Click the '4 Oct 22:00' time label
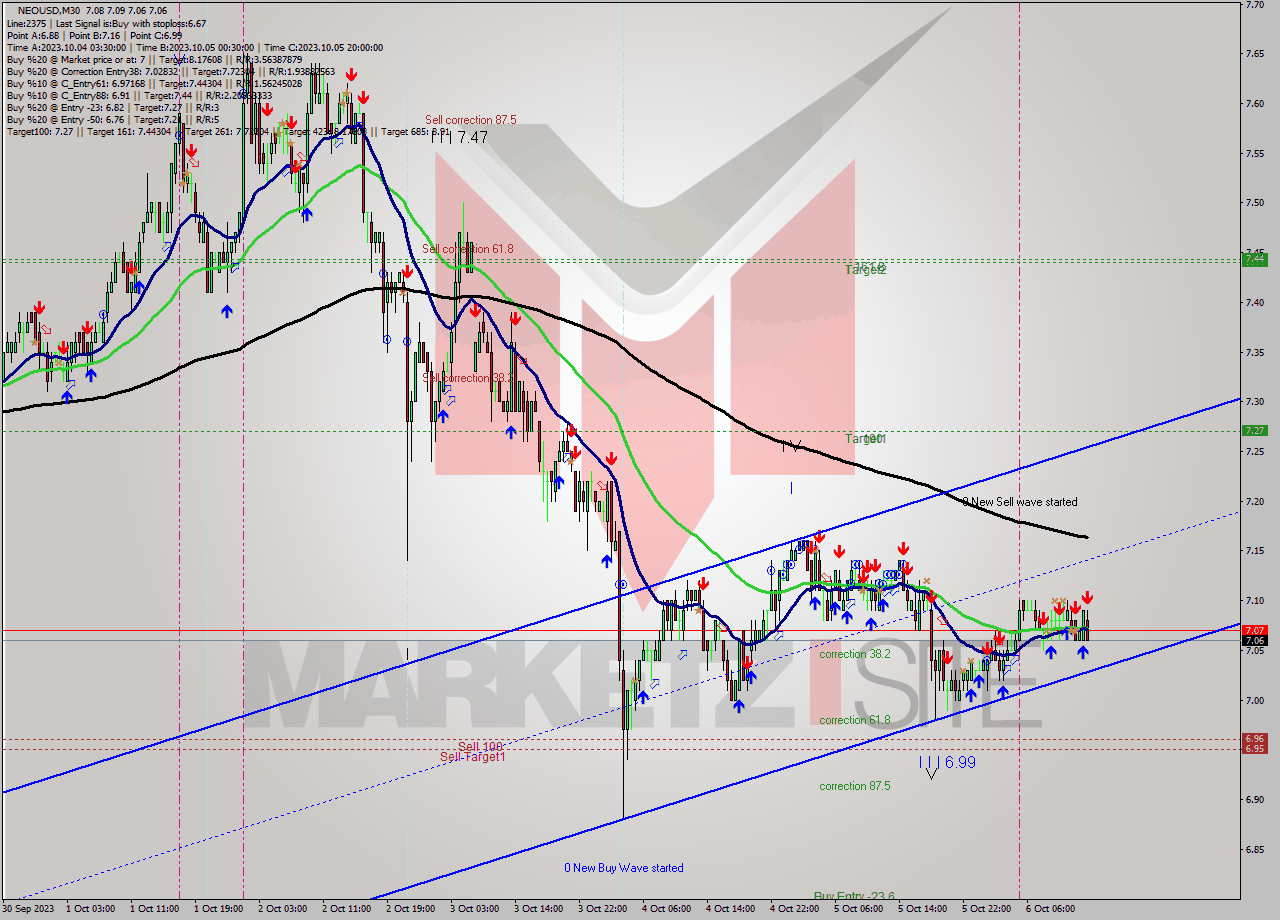The image size is (1280, 920). [795, 909]
